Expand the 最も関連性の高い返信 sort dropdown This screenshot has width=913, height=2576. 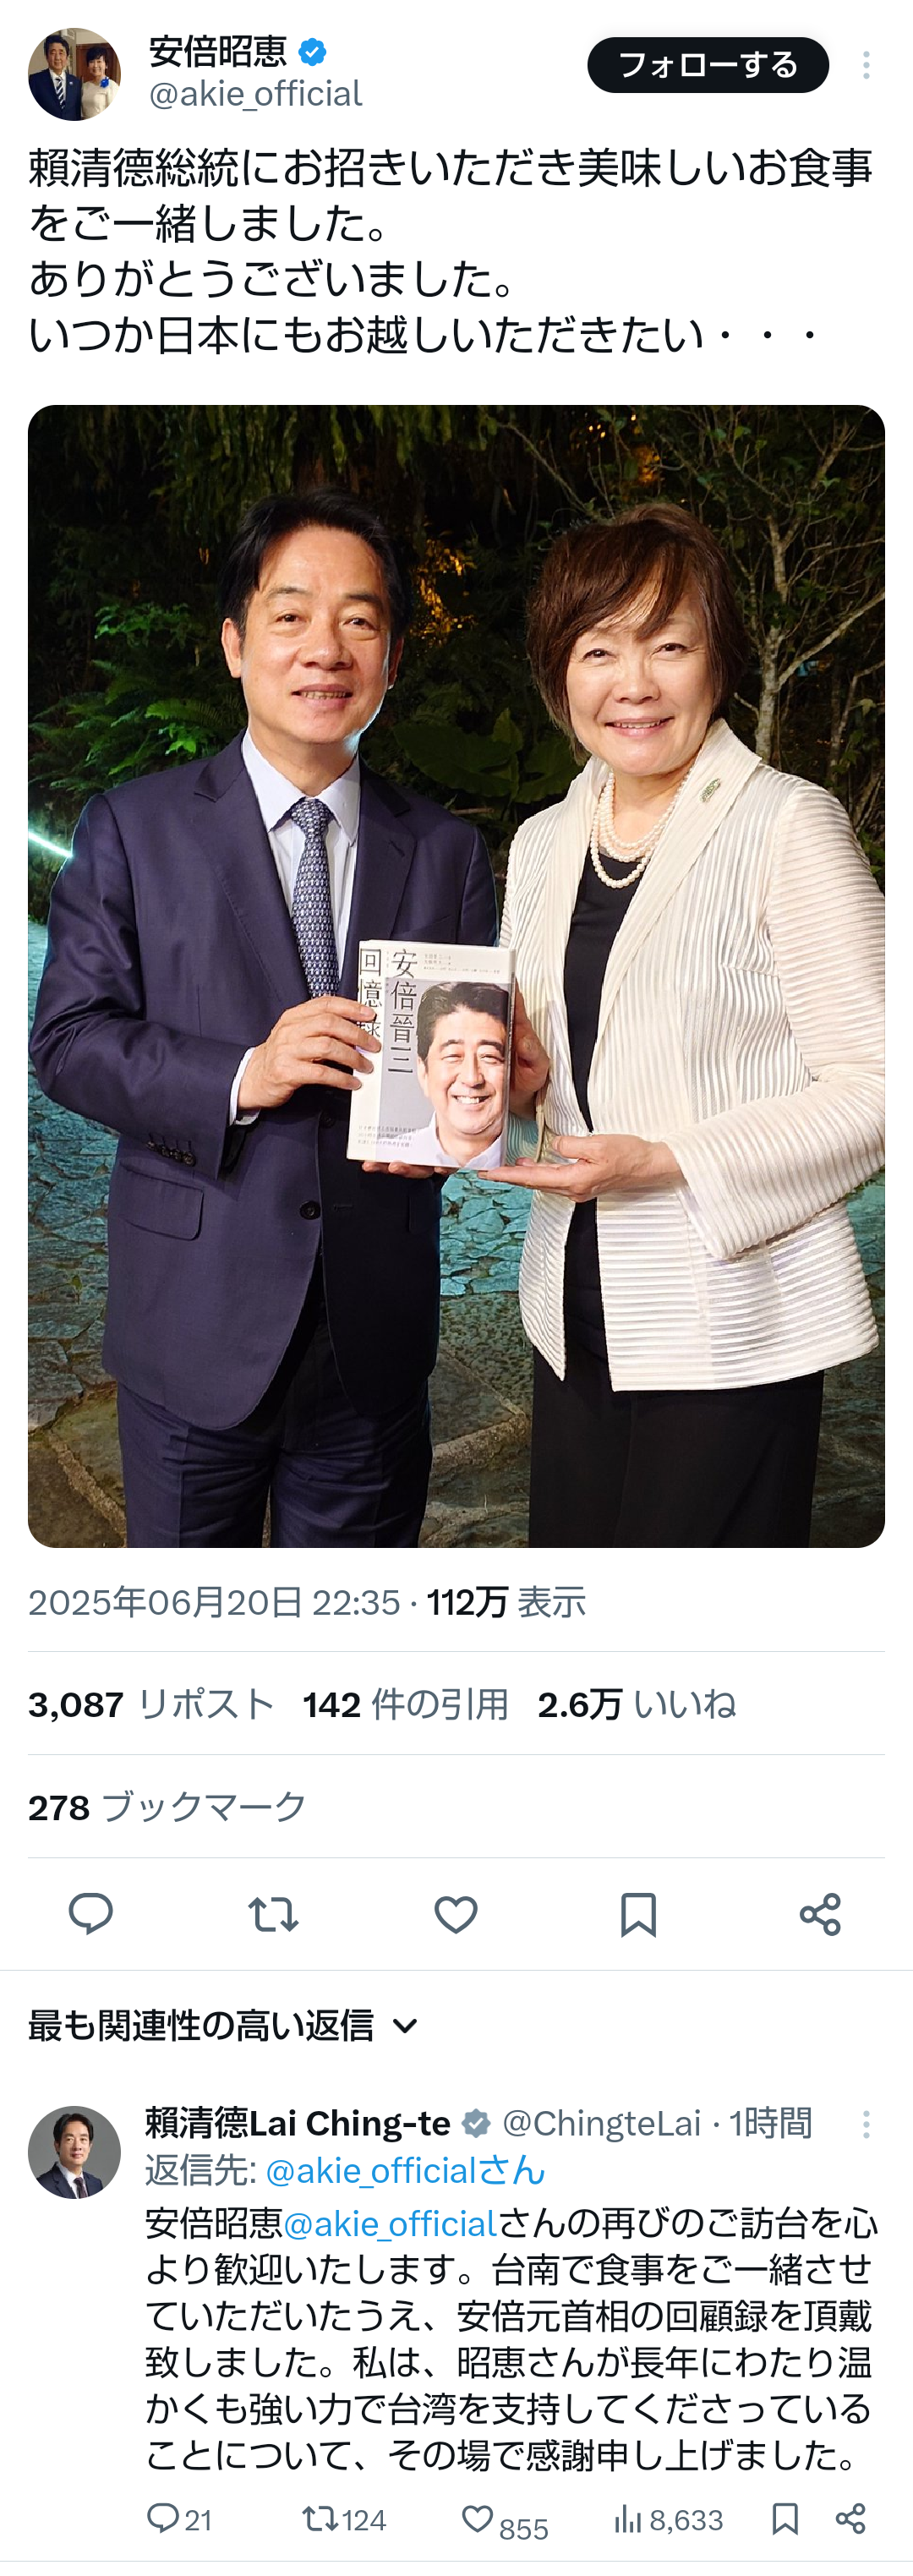(x=223, y=2026)
